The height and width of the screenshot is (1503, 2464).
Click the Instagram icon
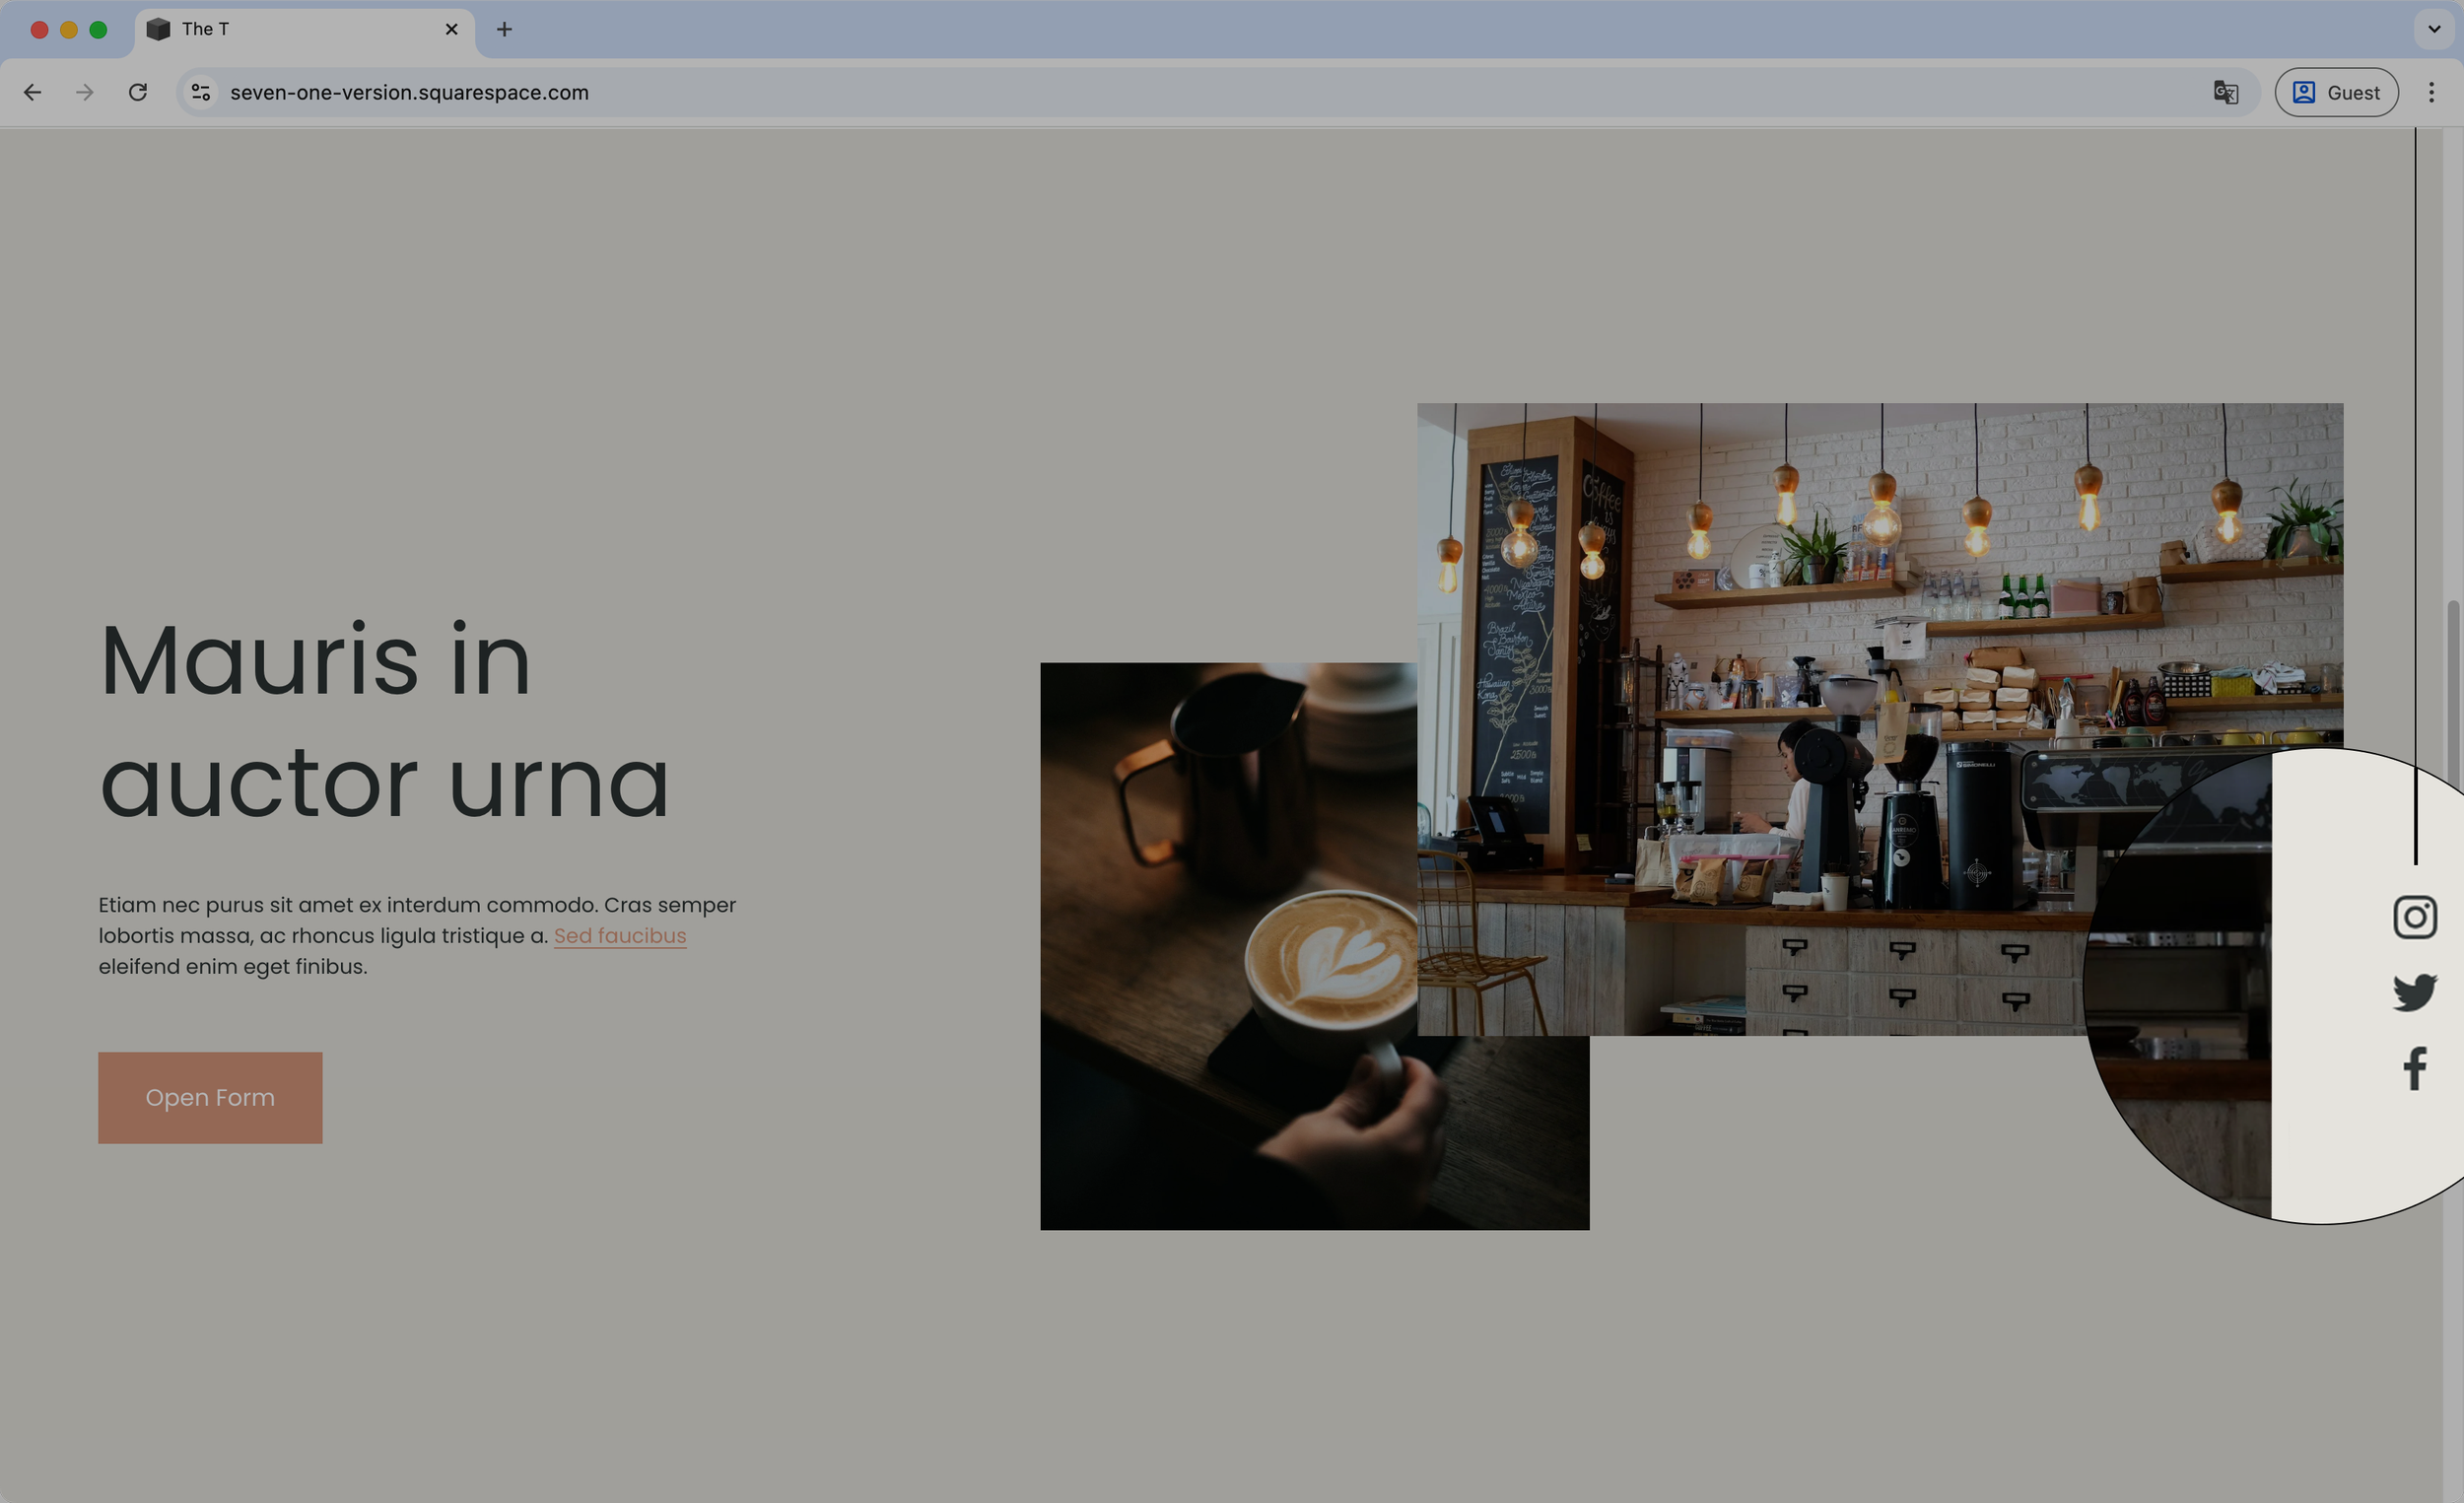pos(2414,917)
